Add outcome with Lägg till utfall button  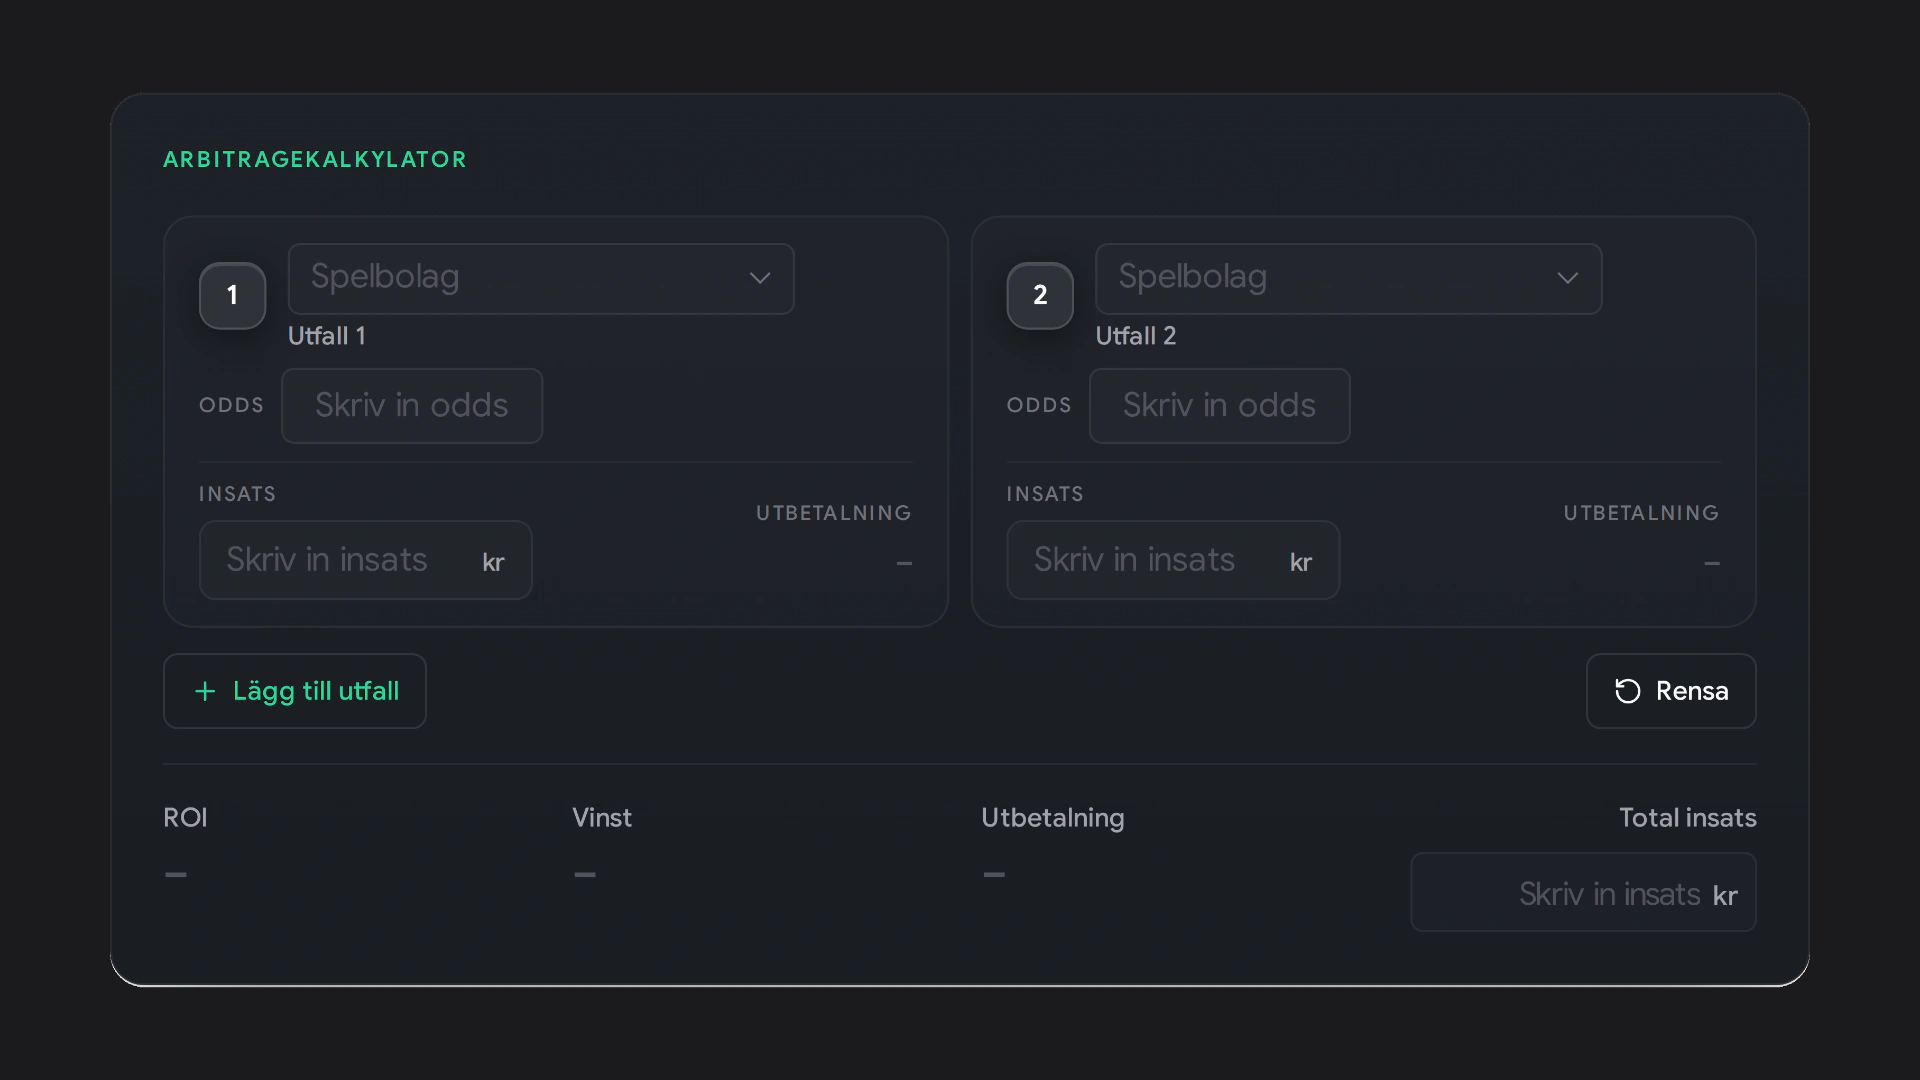point(295,691)
